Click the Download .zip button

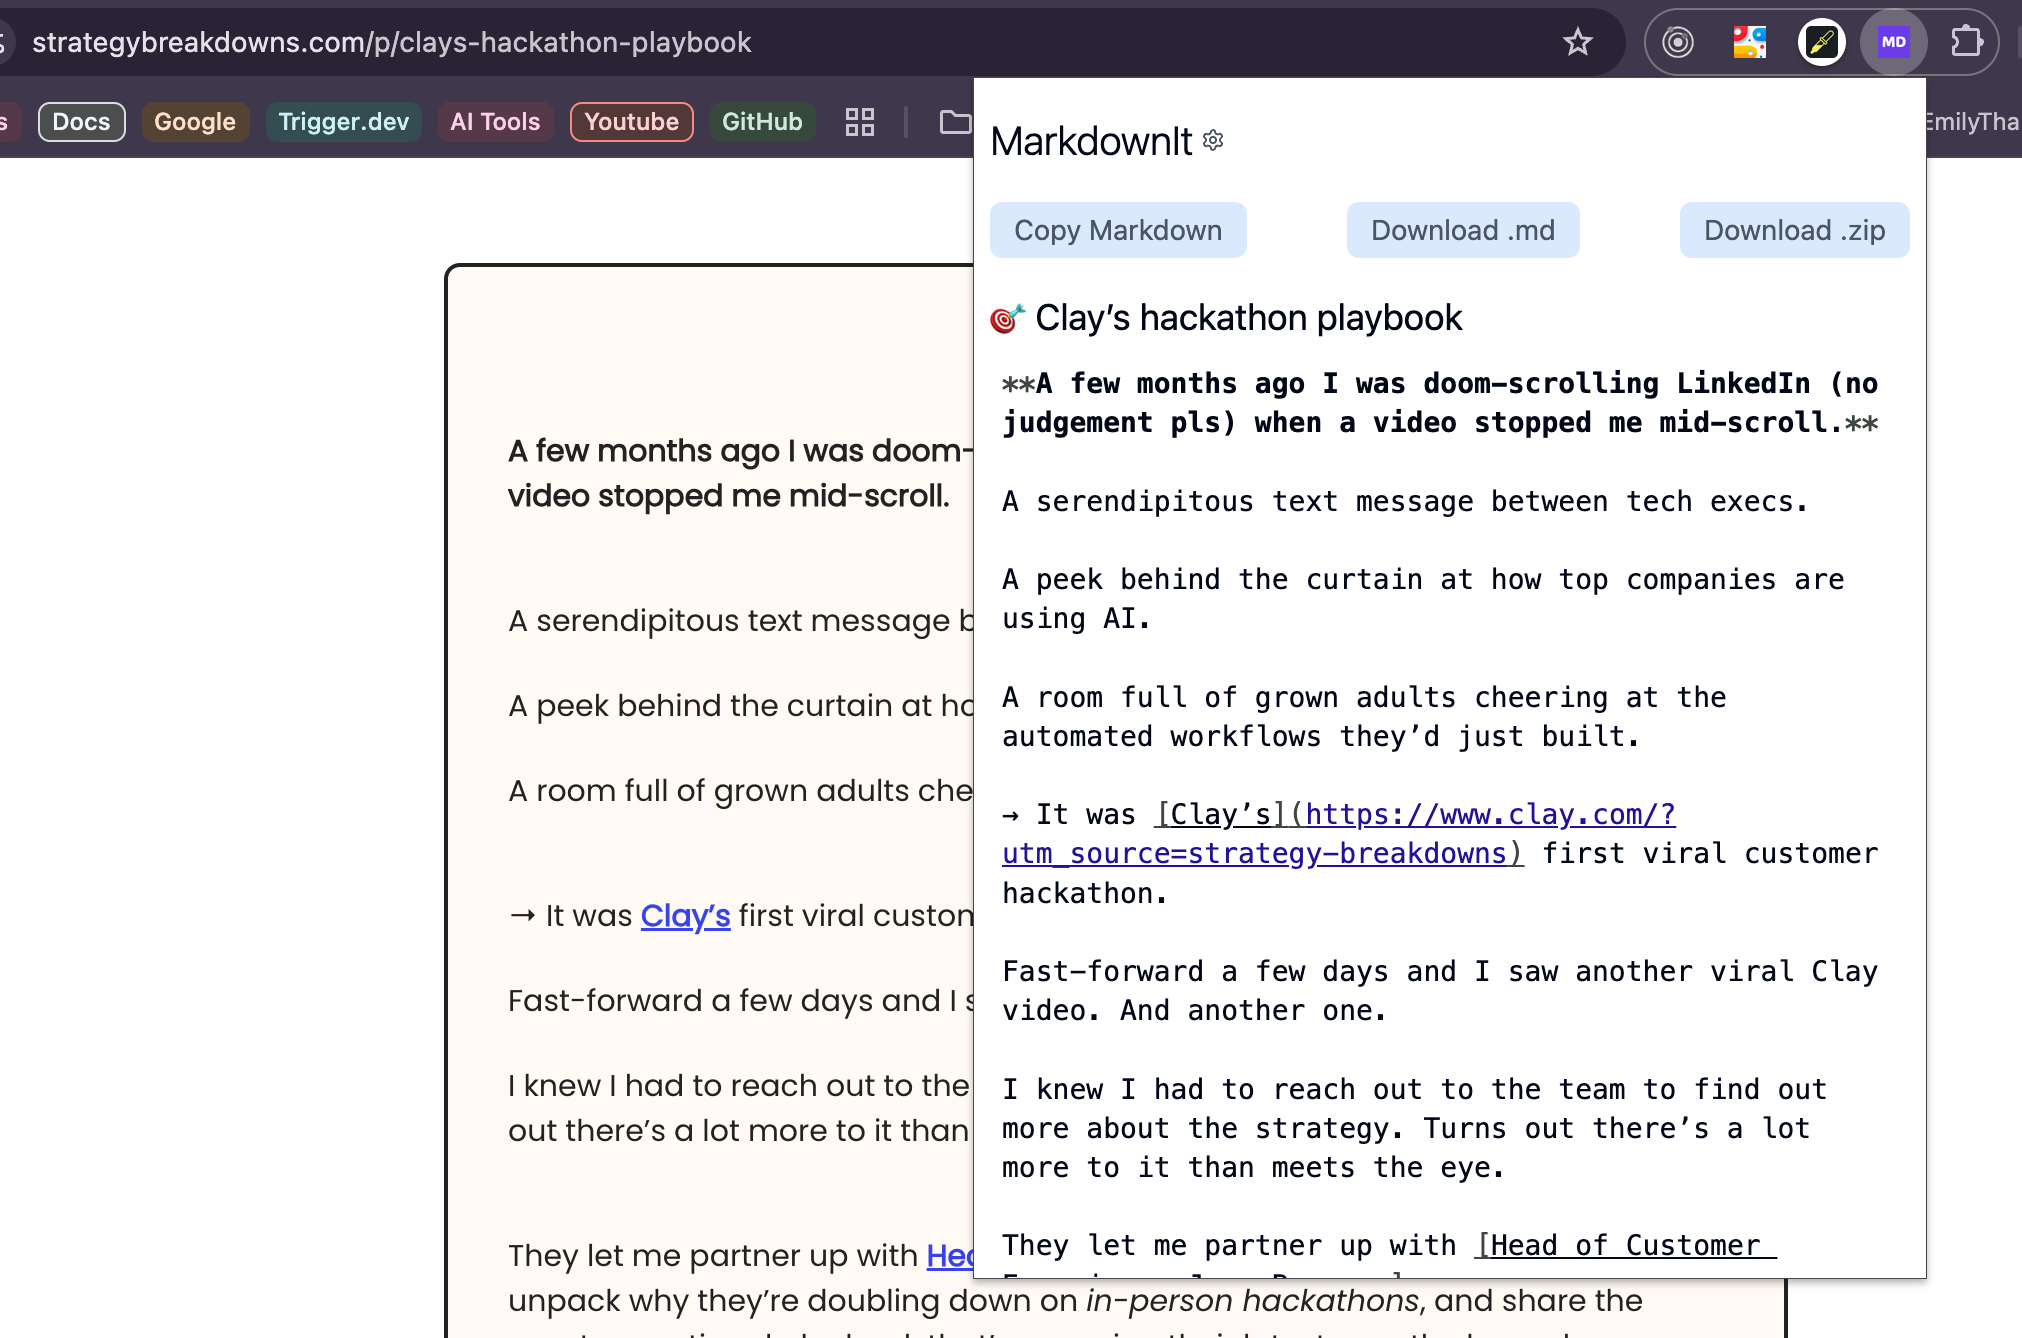click(1794, 230)
